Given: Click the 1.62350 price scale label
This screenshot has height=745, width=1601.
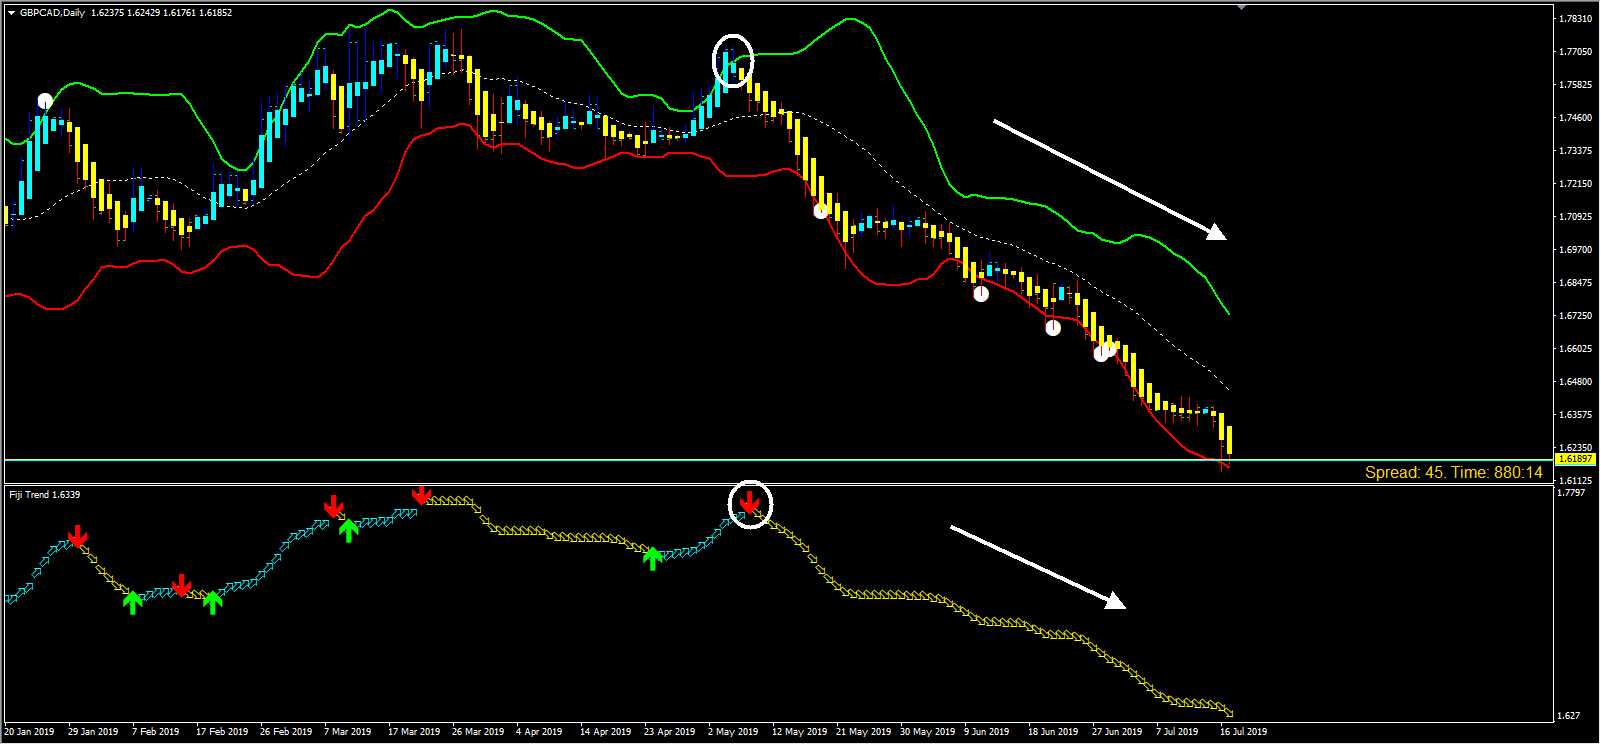Looking at the screenshot, I should 1576,448.
